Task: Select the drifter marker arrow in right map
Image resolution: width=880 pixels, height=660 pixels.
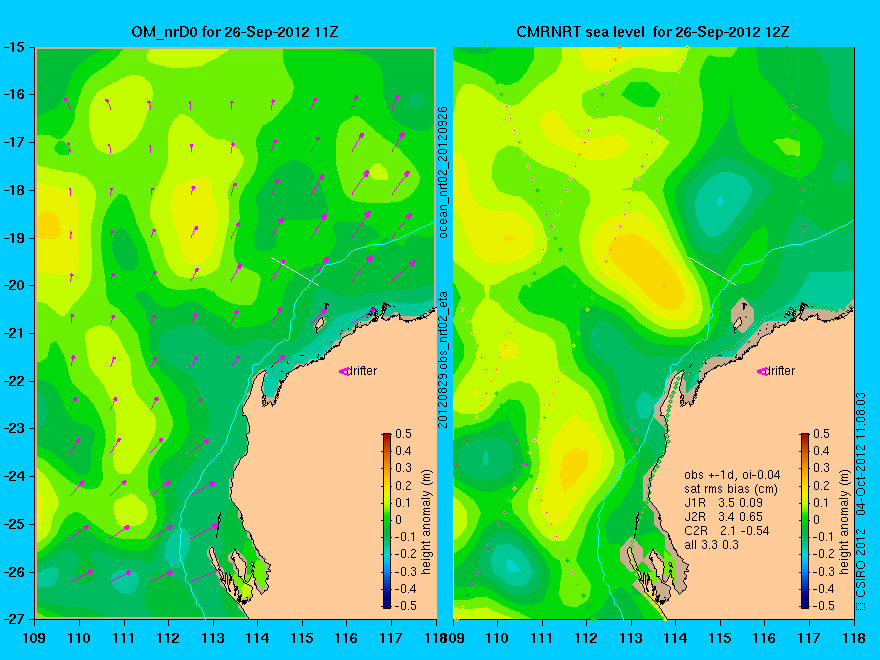Action: 762,372
